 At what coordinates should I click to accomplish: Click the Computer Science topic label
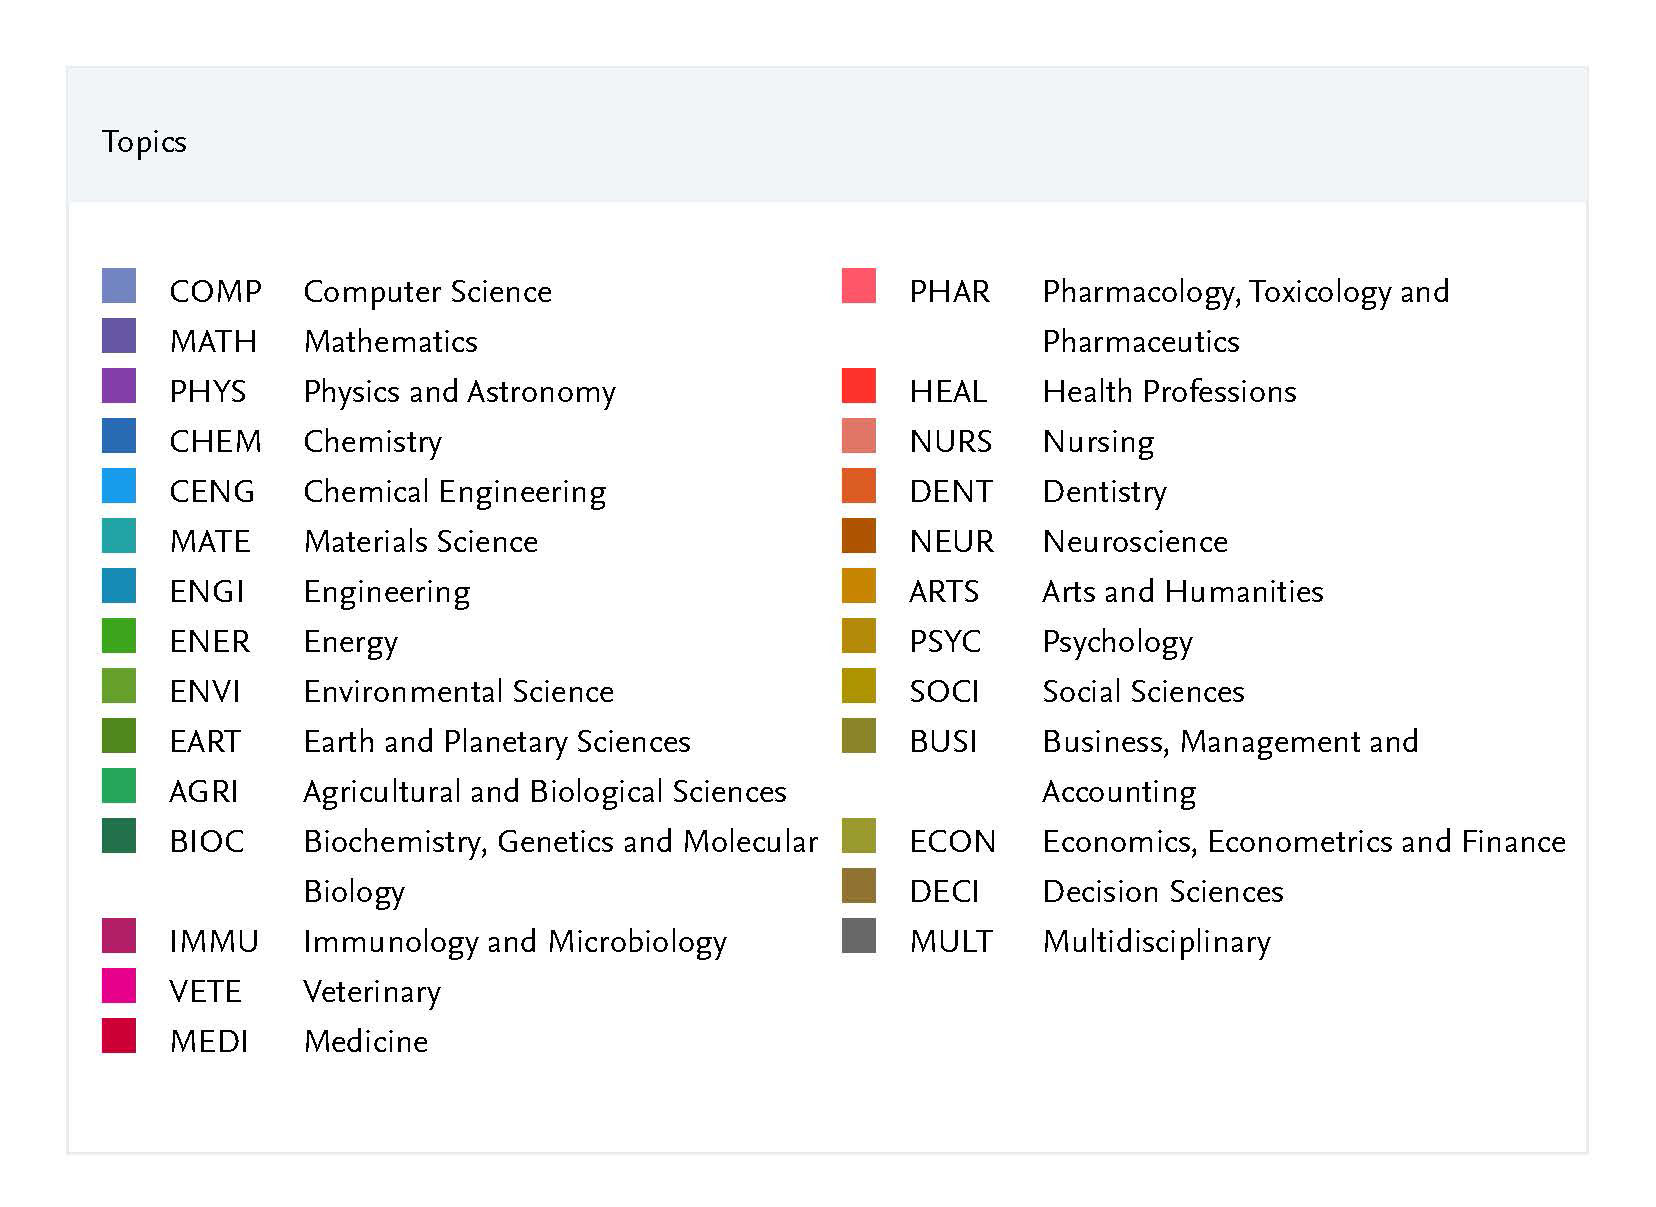pyautogui.click(x=427, y=292)
